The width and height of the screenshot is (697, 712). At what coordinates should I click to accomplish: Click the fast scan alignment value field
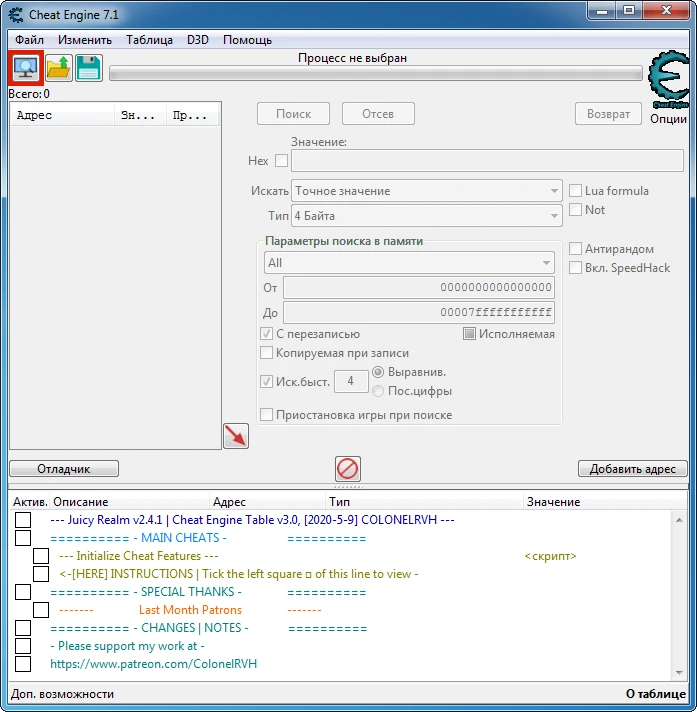pos(351,381)
